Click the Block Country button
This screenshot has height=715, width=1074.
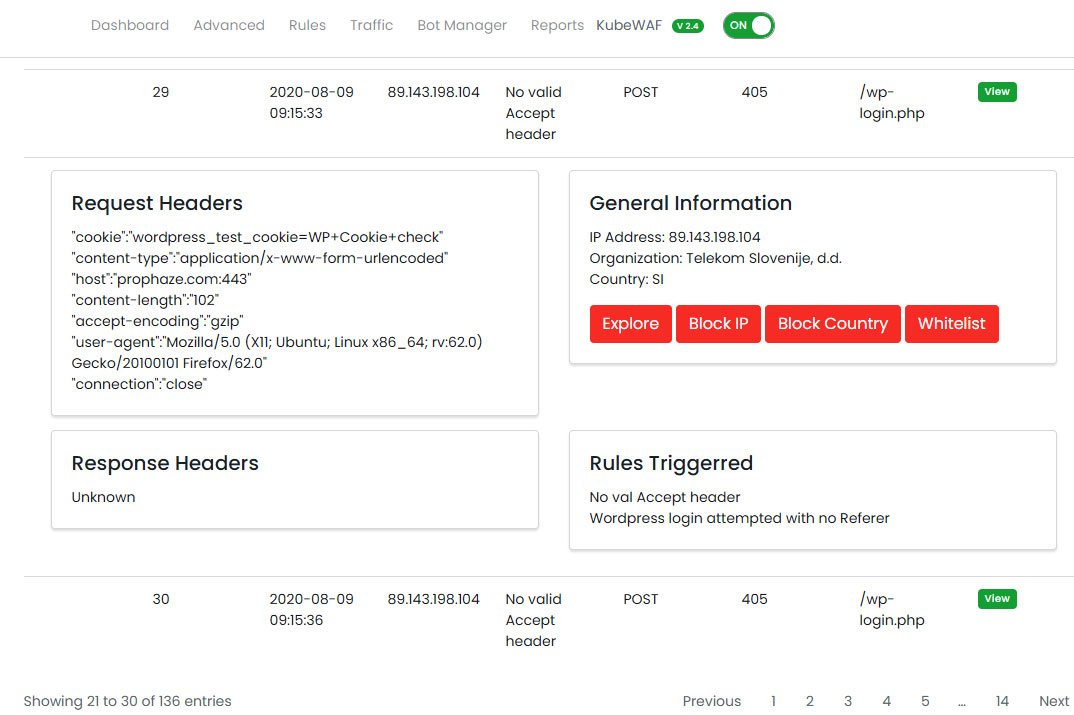pyautogui.click(x=832, y=324)
